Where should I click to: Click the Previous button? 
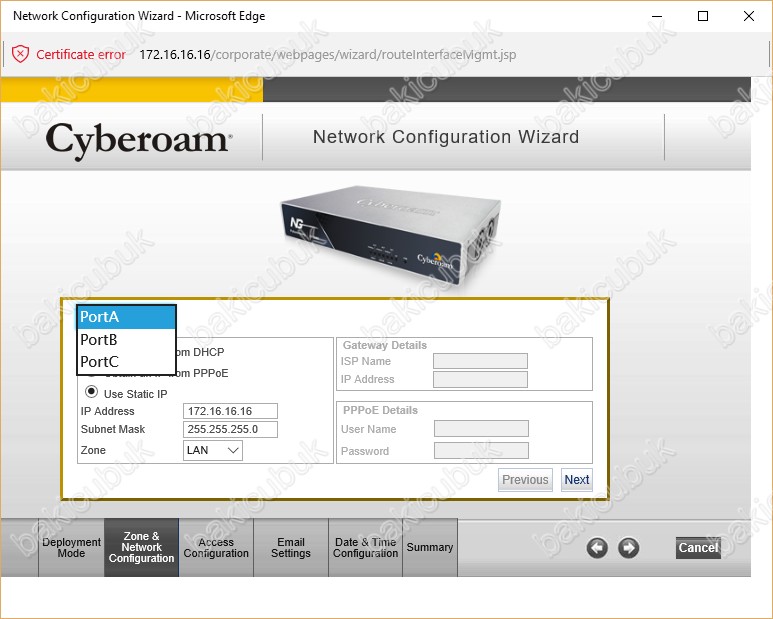[525, 480]
